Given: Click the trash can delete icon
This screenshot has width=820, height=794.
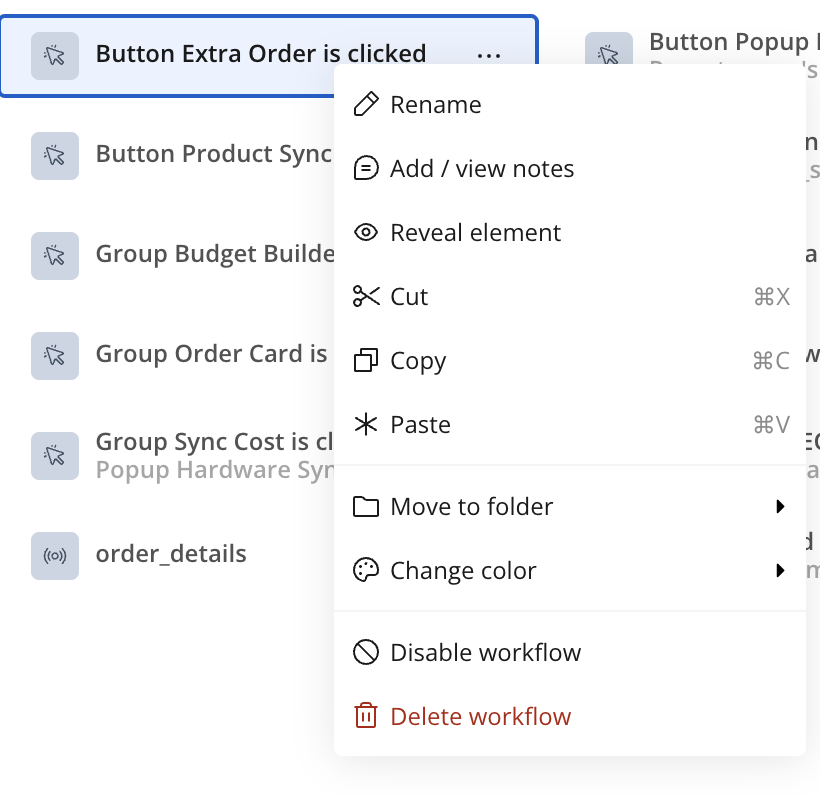Looking at the screenshot, I should click(367, 717).
